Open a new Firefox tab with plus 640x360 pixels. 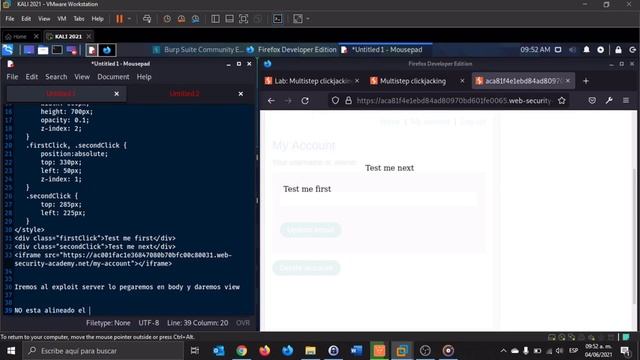586,81
